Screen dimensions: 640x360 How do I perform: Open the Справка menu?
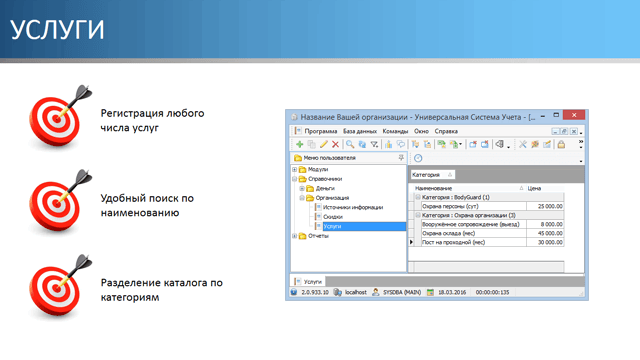[446, 131]
